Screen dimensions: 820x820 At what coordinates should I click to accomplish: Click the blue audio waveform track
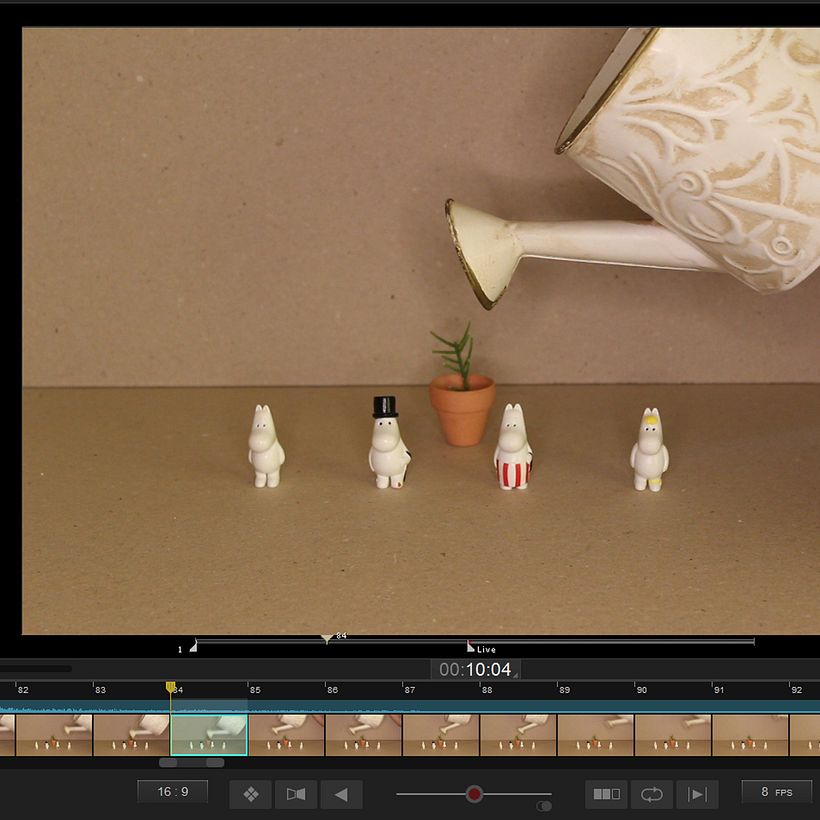410,707
